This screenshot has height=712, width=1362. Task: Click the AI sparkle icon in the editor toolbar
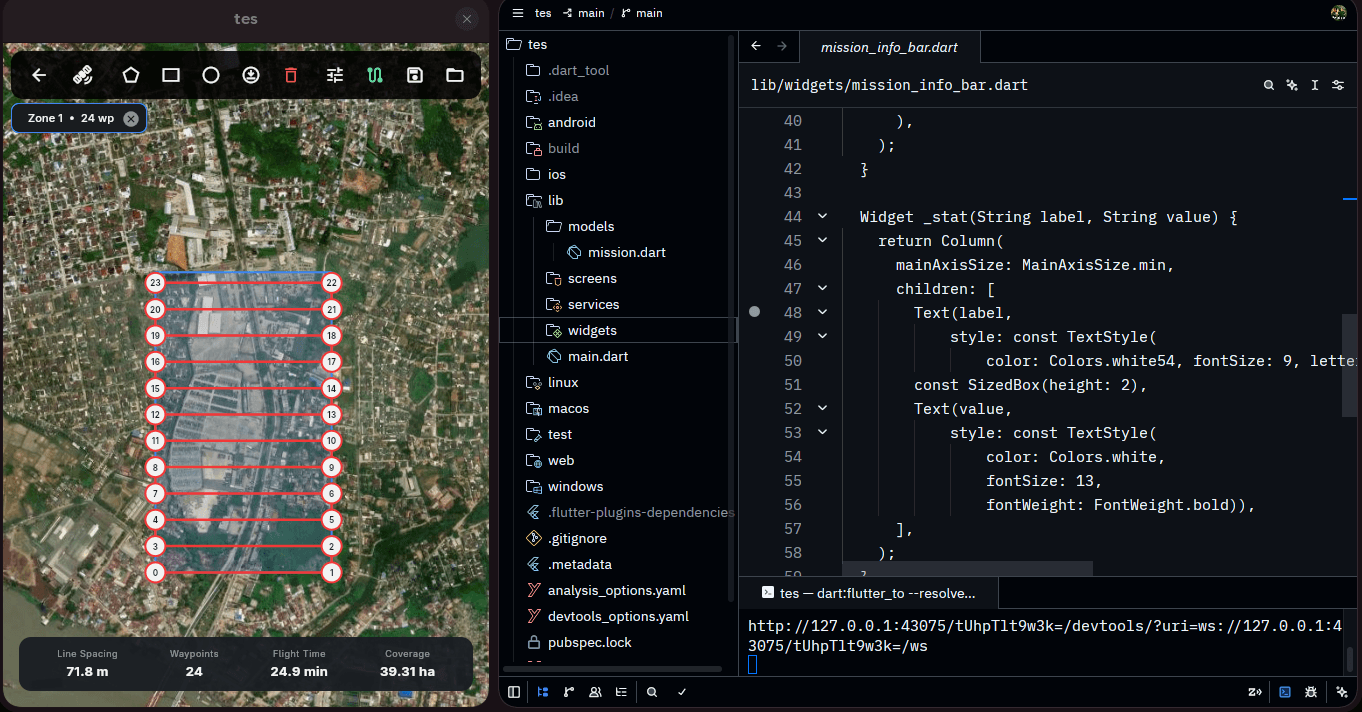tap(1292, 86)
